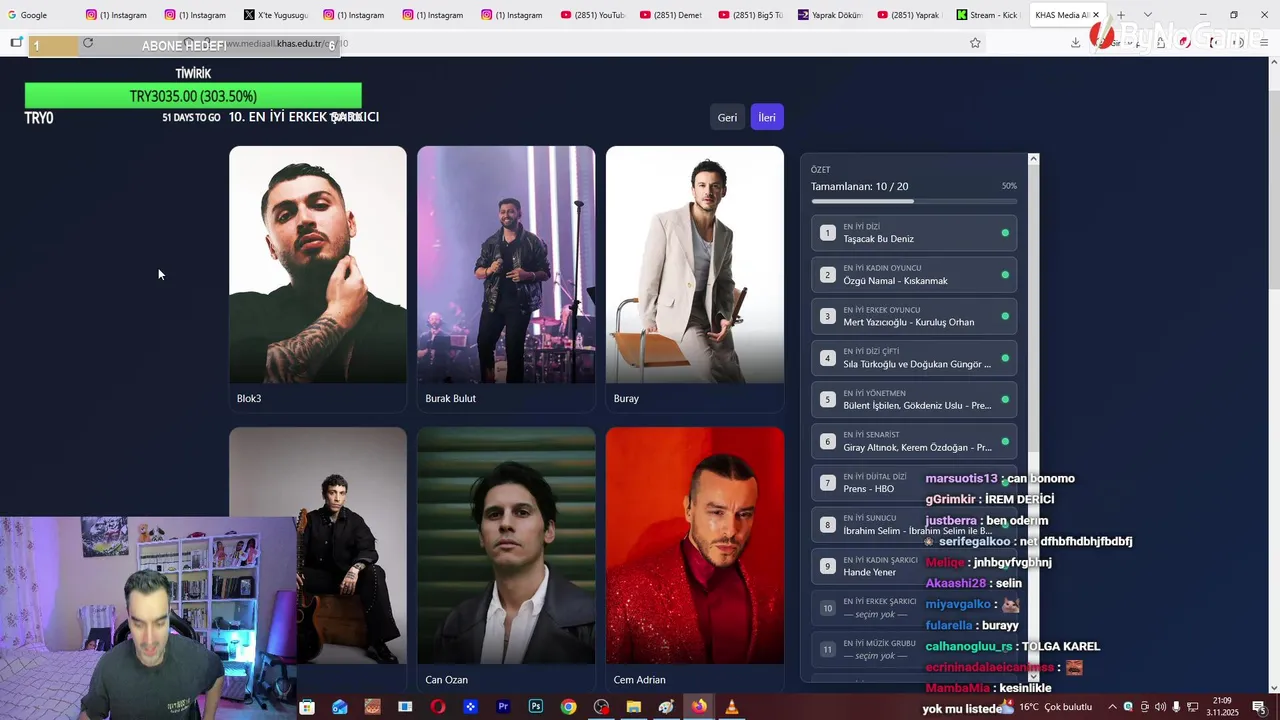Open Photoshop from the taskbar
Viewport: 1280px width, 720px height.
(x=536, y=707)
